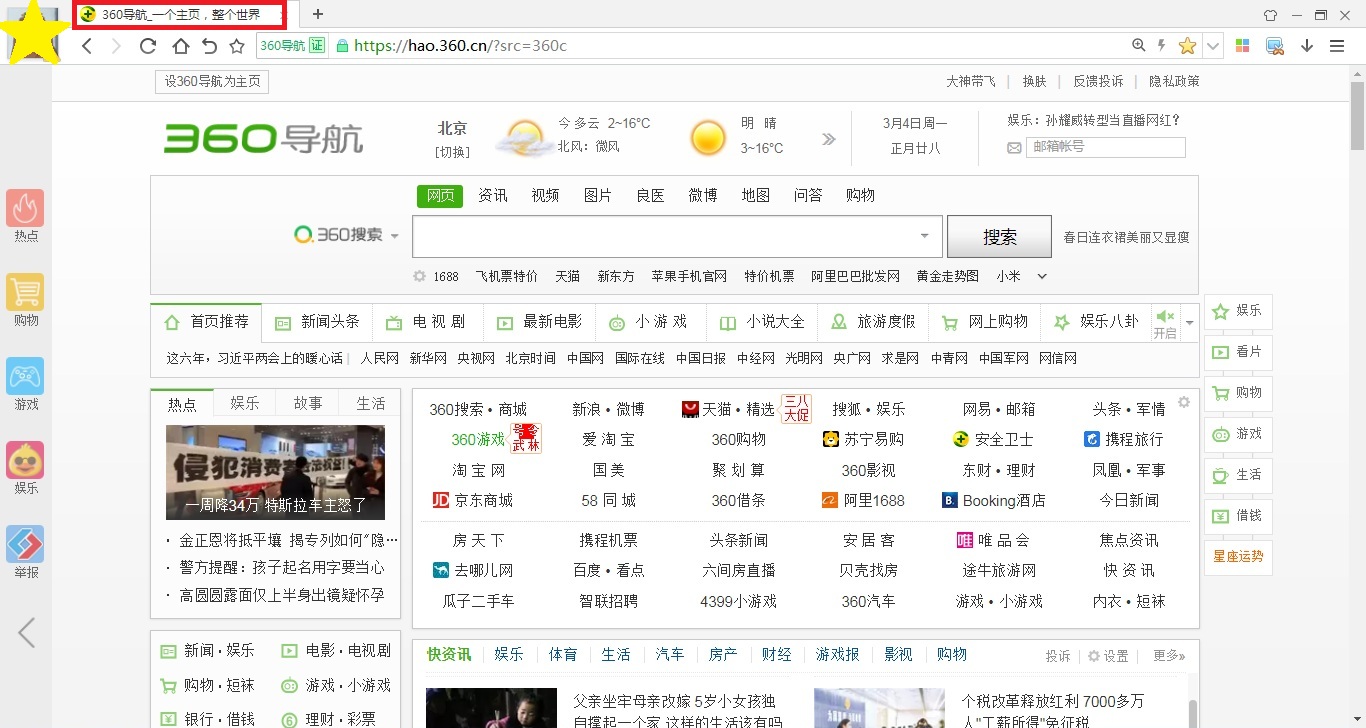Viewport: 1366px width, 728px height.
Task: Open the 换肤 skin change link
Action: click(1035, 81)
